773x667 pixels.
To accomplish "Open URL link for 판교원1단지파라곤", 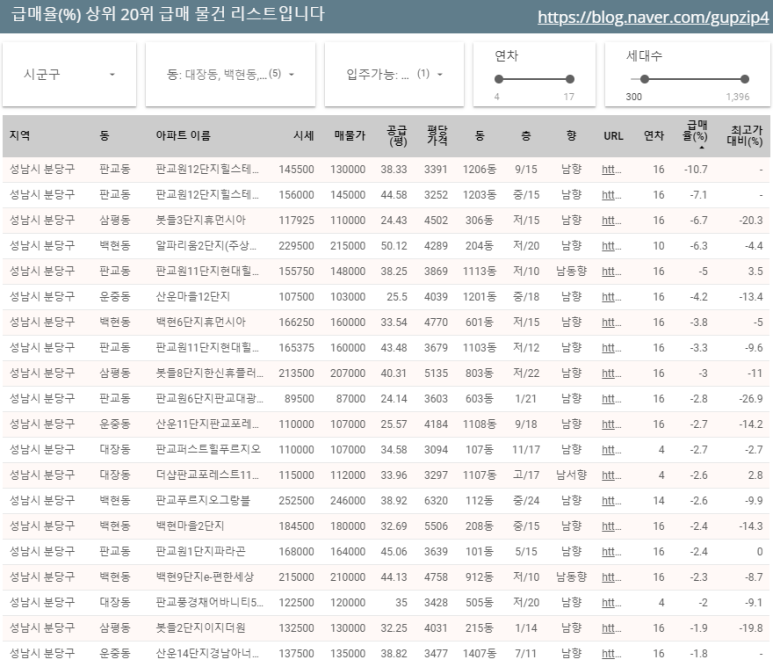I will (611, 552).
